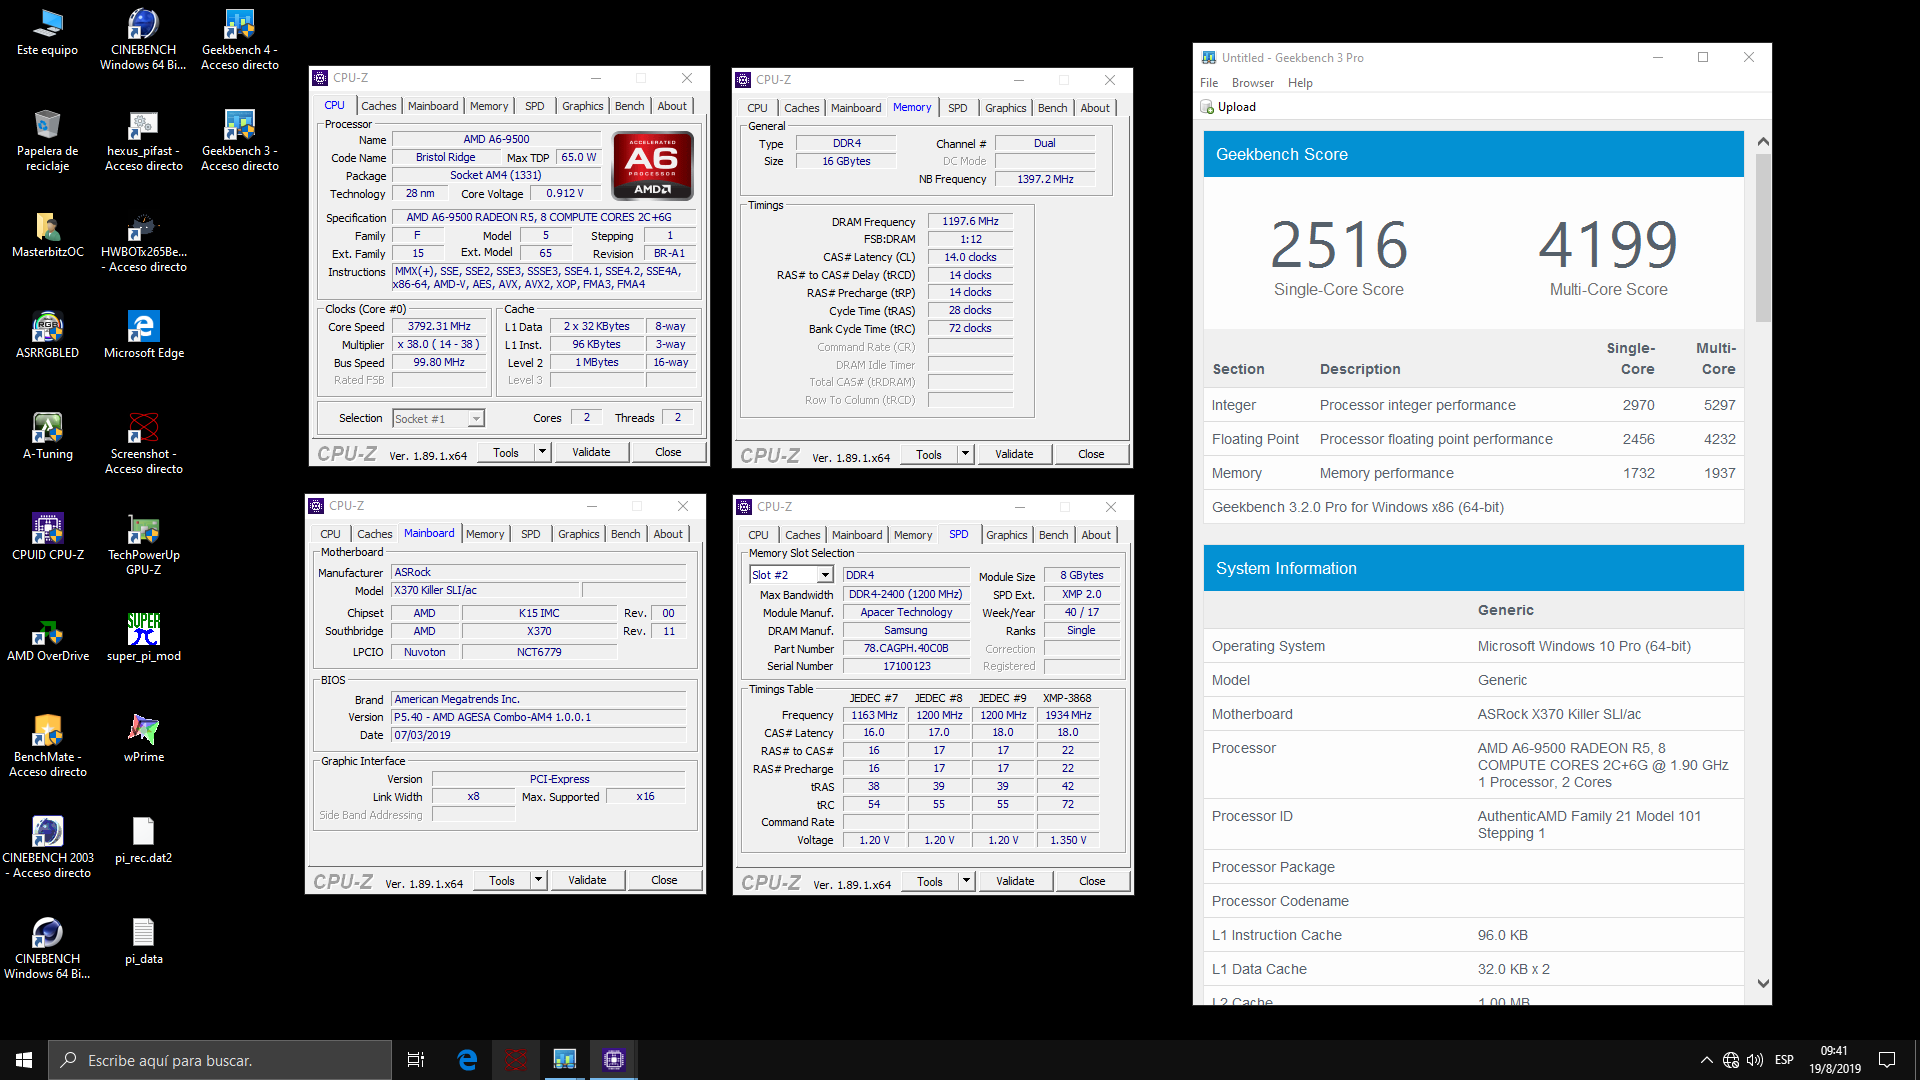Open Socket #1 selection dropdown

pyautogui.click(x=438, y=418)
